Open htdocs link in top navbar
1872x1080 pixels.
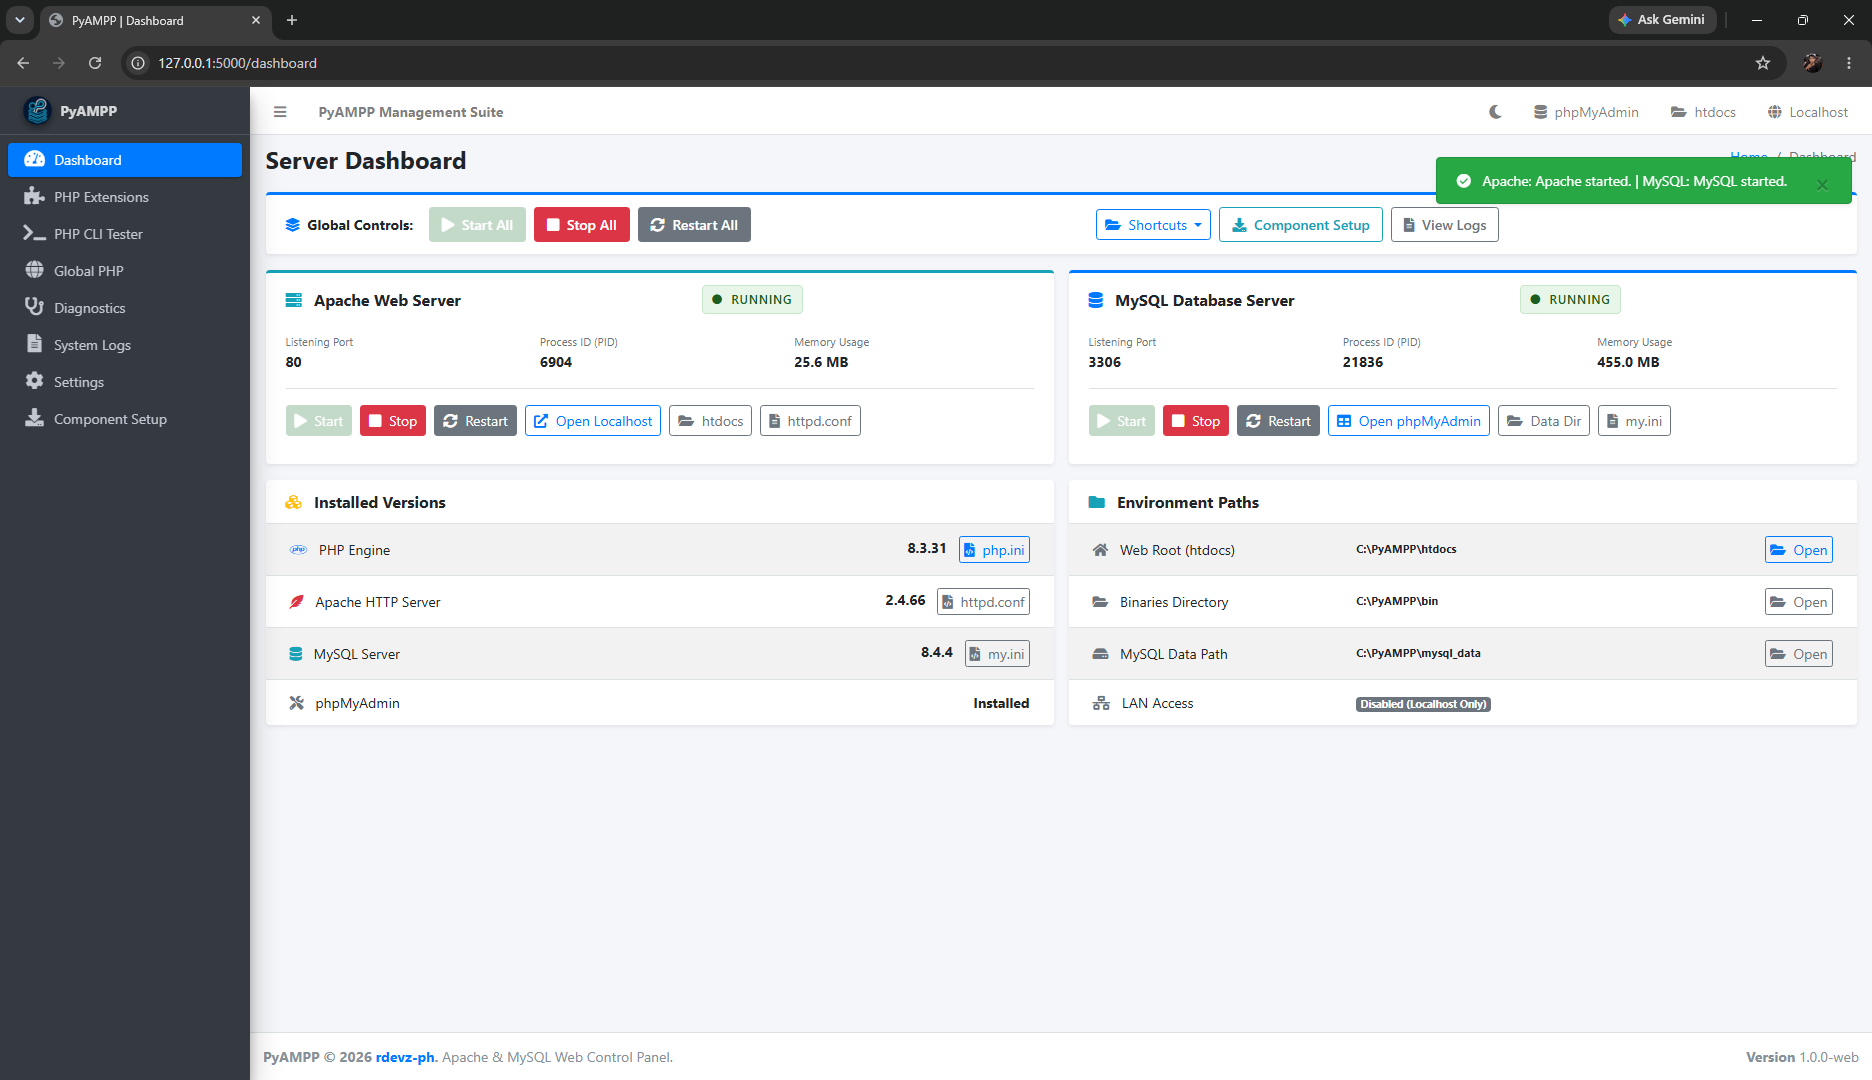click(1703, 112)
